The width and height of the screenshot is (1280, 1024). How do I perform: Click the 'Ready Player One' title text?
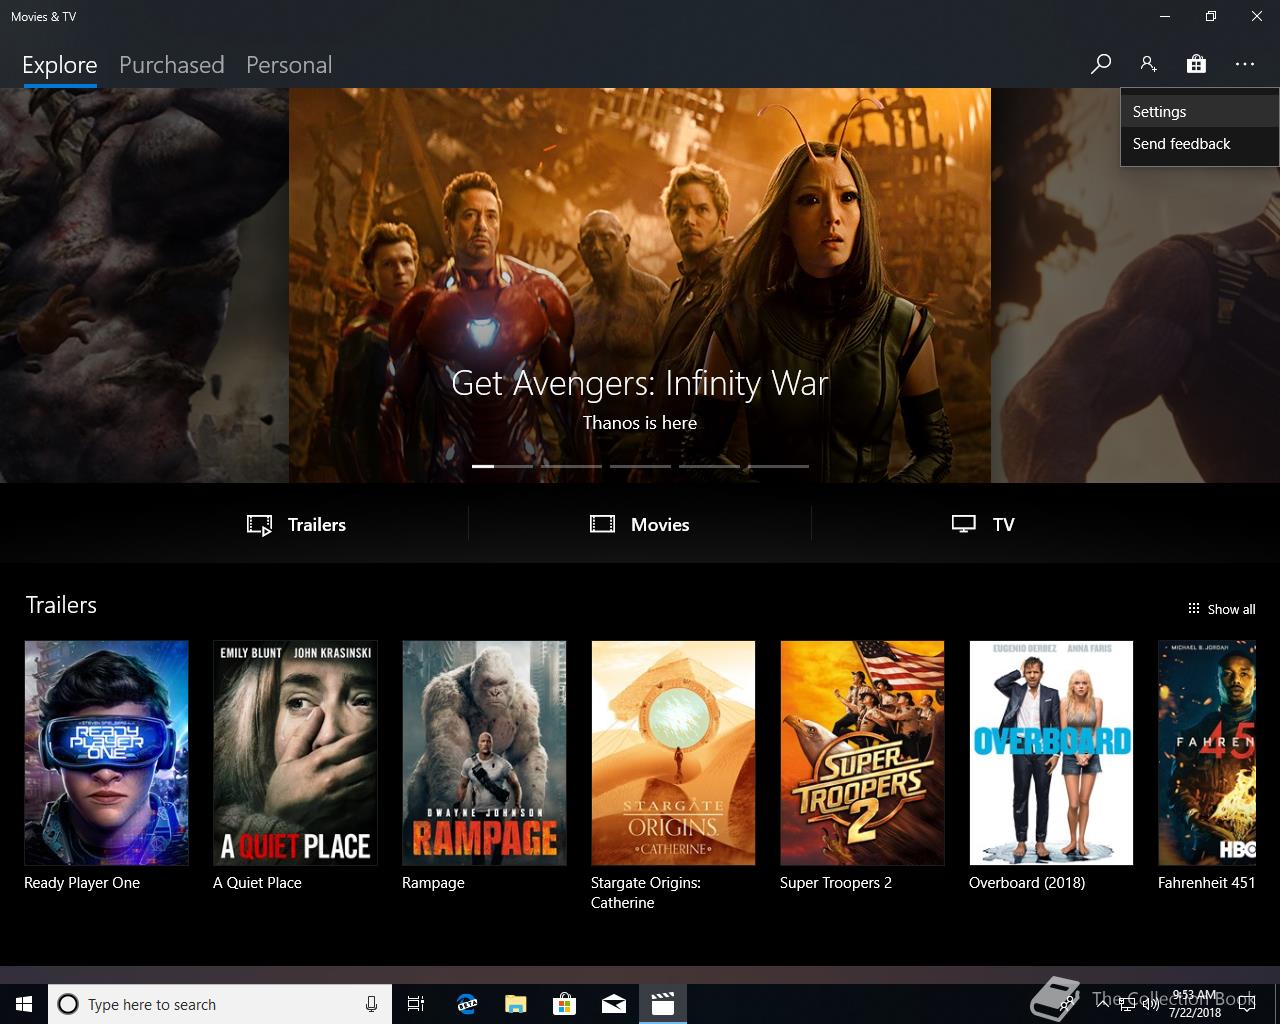(82, 883)
